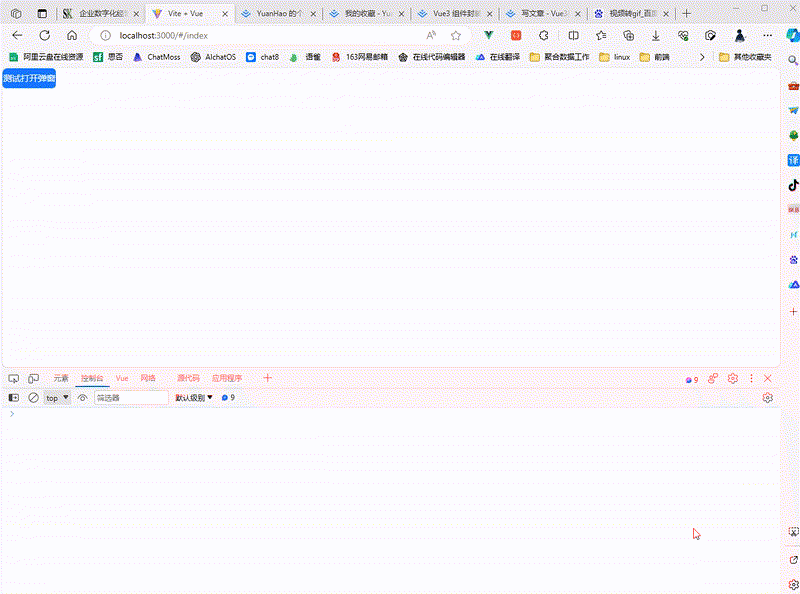The width and height of the screenshot is (800, 594).
Task: Open the device toolbar toggle in DevTools
Action: click(x=33, y=378)
